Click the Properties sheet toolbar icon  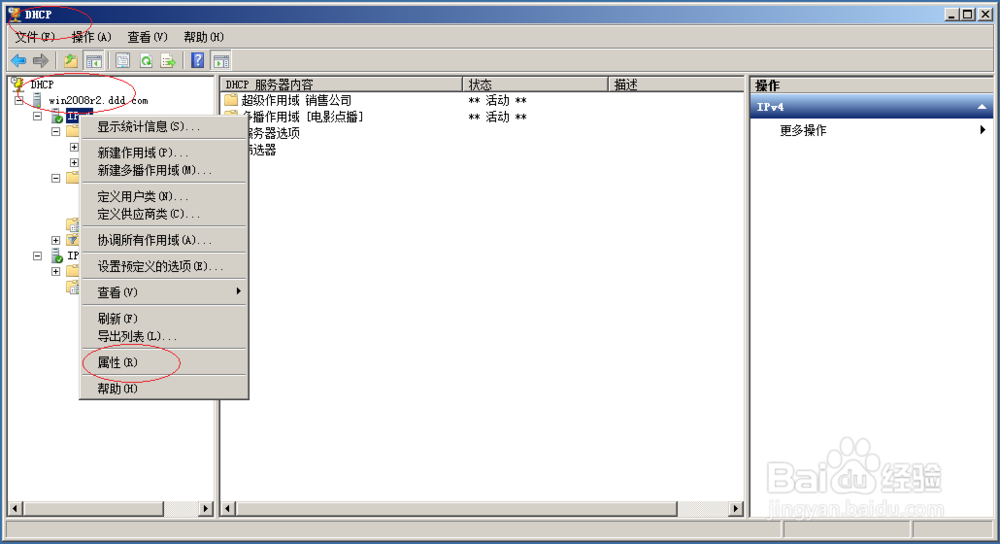122,61
